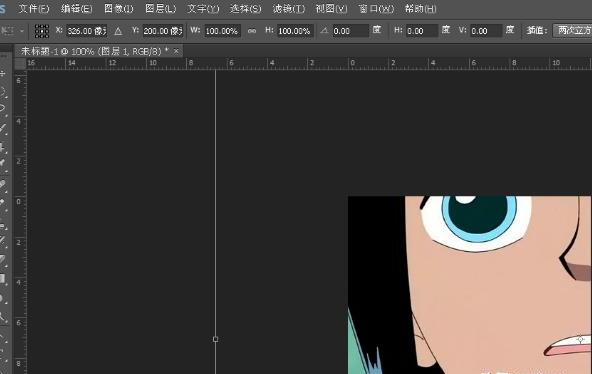Click the '插值:' label
This screenshot has width=592, height=374.
537,31
